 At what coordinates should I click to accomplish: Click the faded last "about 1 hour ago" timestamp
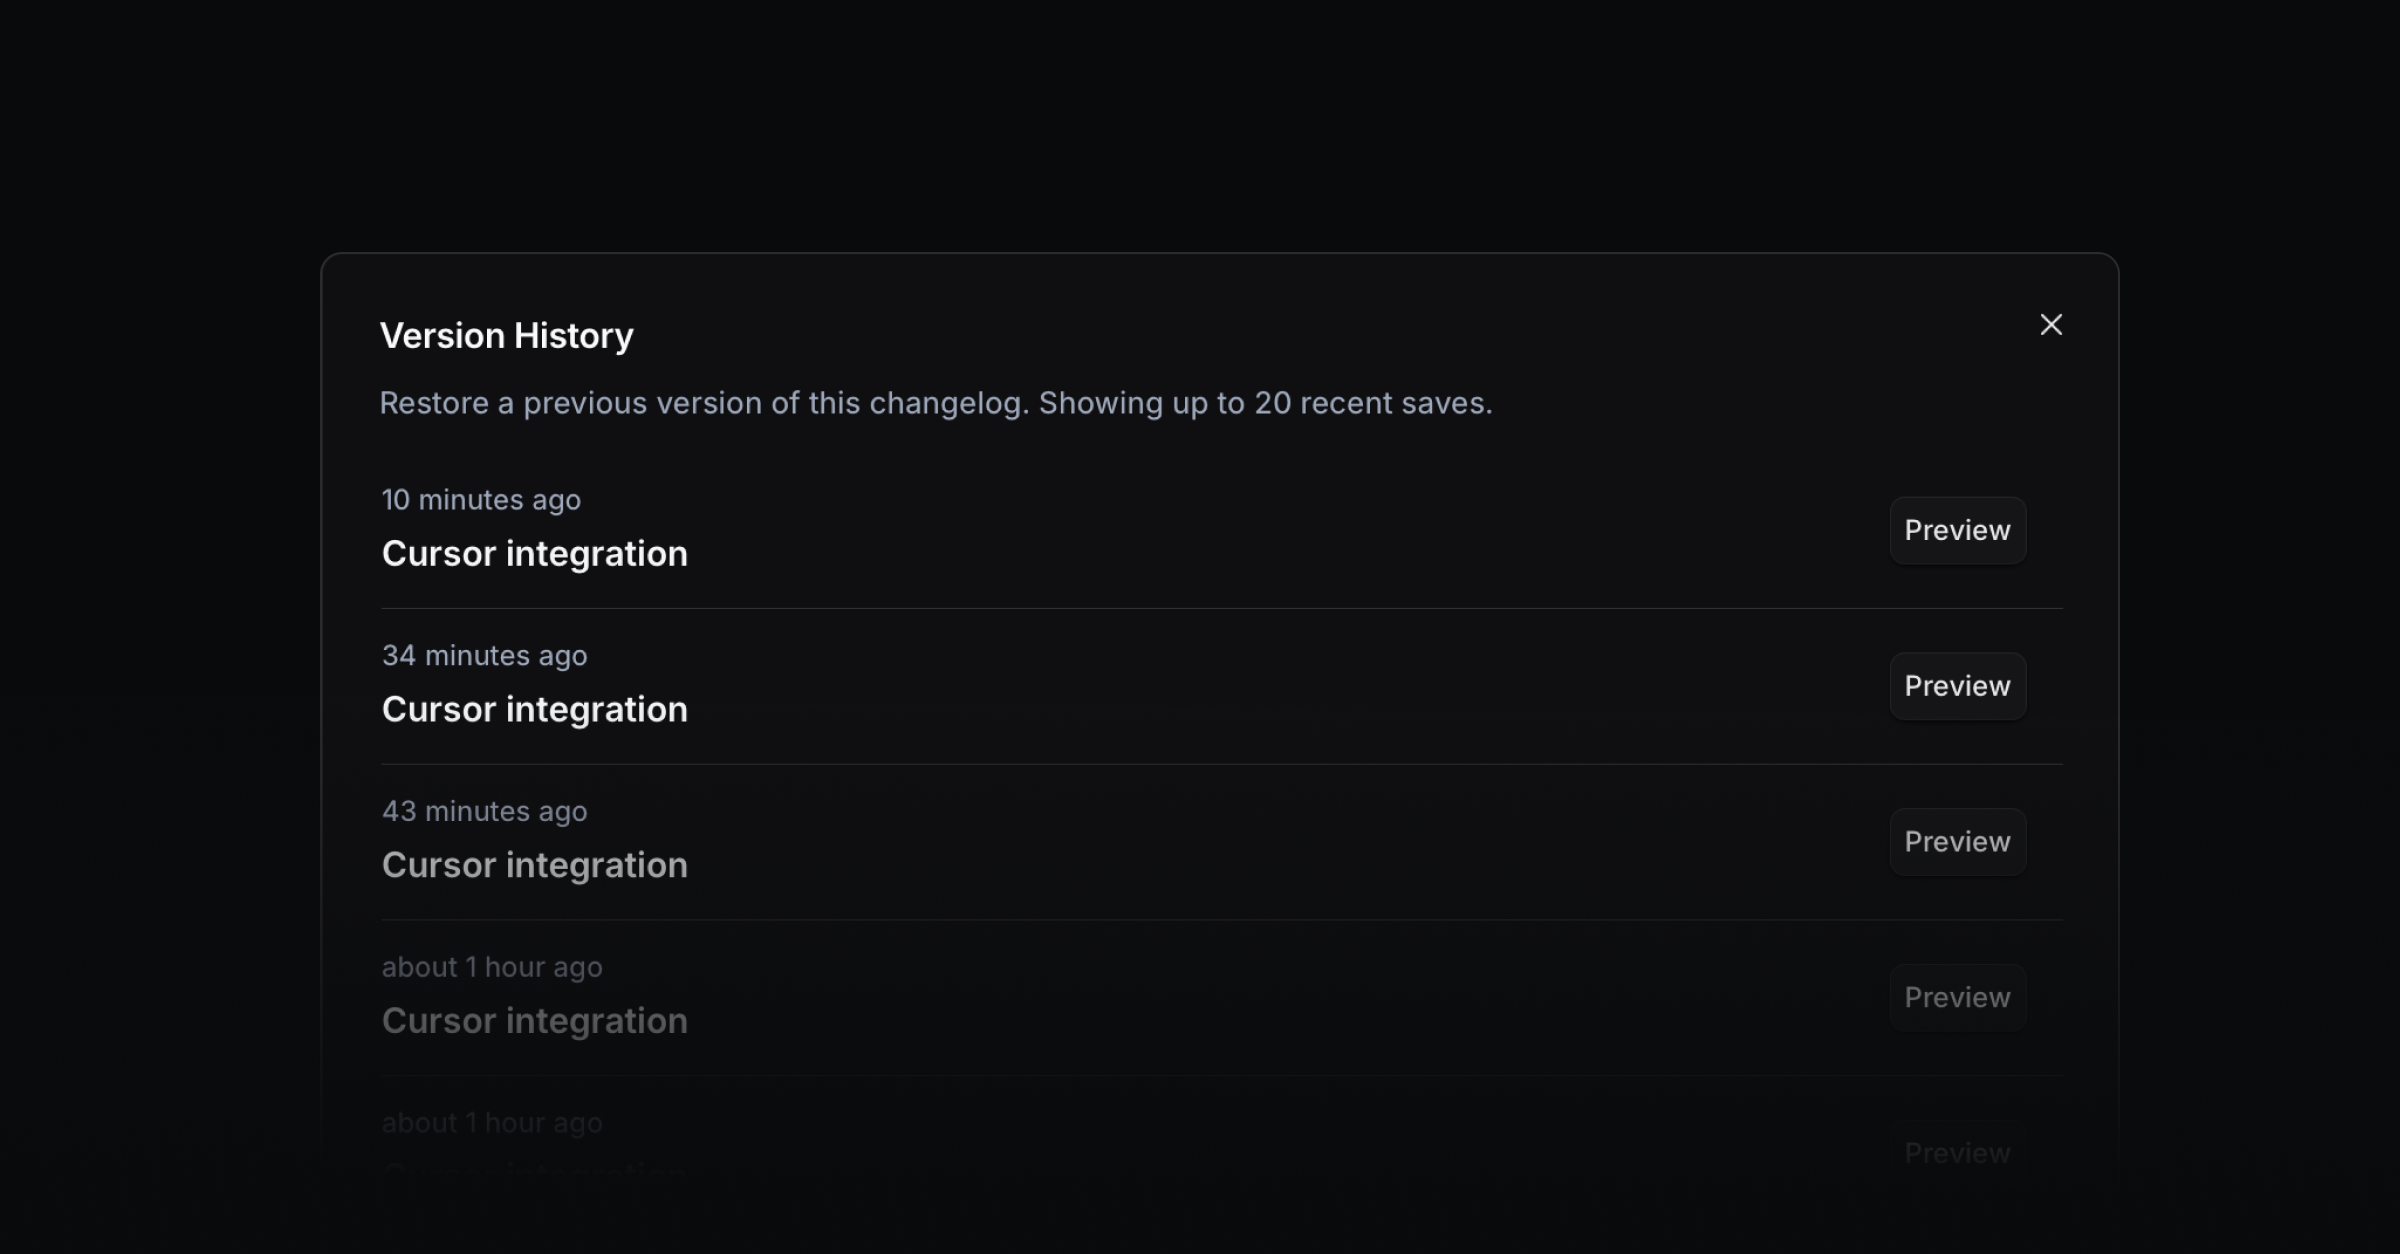coord(492,1124)
